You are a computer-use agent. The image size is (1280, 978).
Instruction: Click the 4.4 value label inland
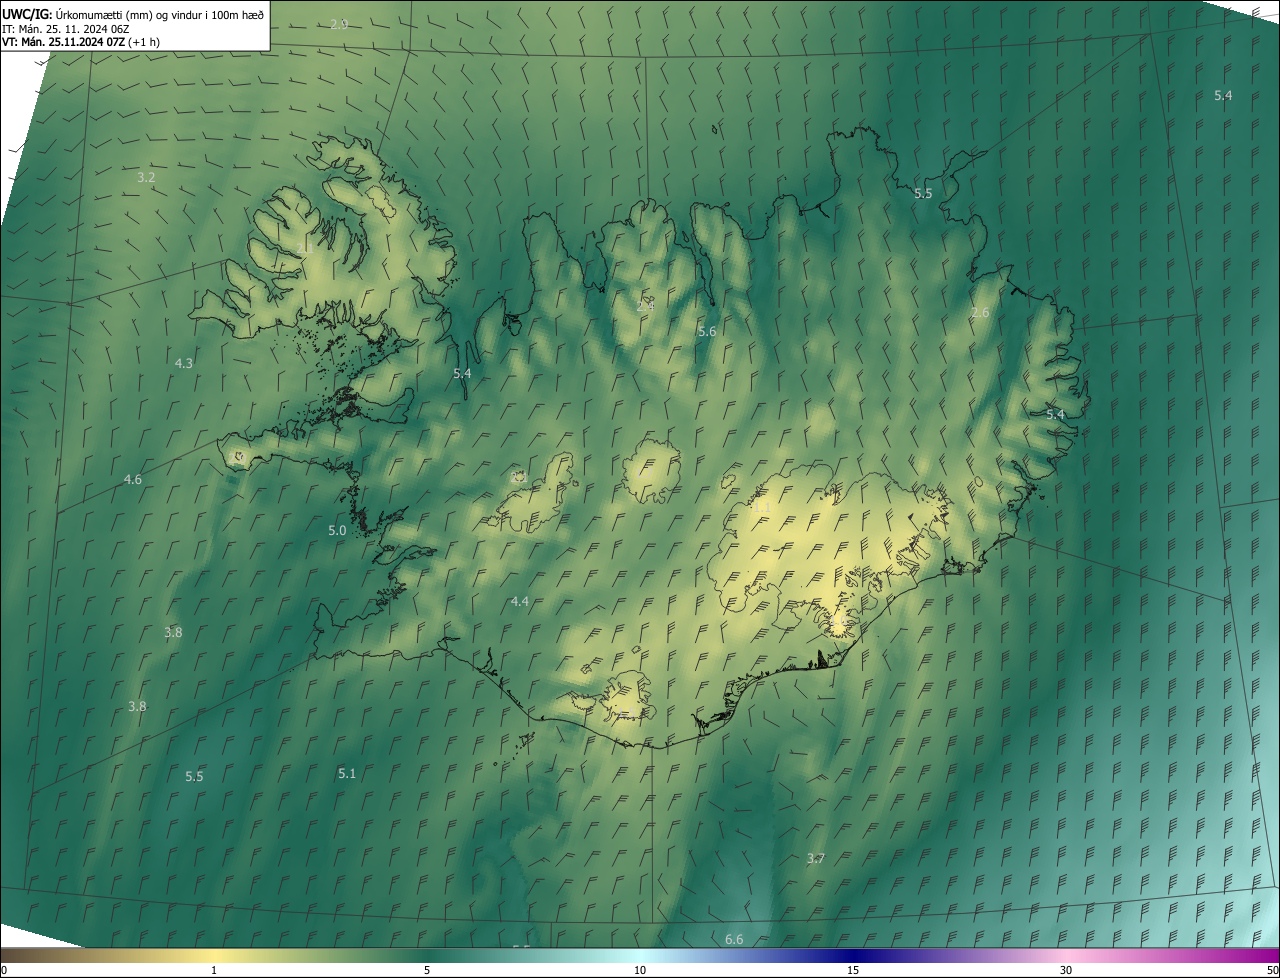pyautogui.click(x=519, y=601)
